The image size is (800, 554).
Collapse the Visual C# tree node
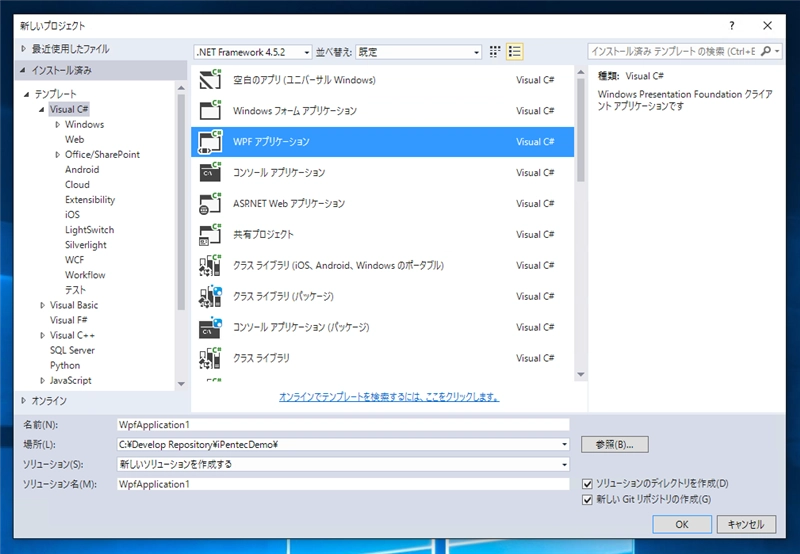click(42, 109)
